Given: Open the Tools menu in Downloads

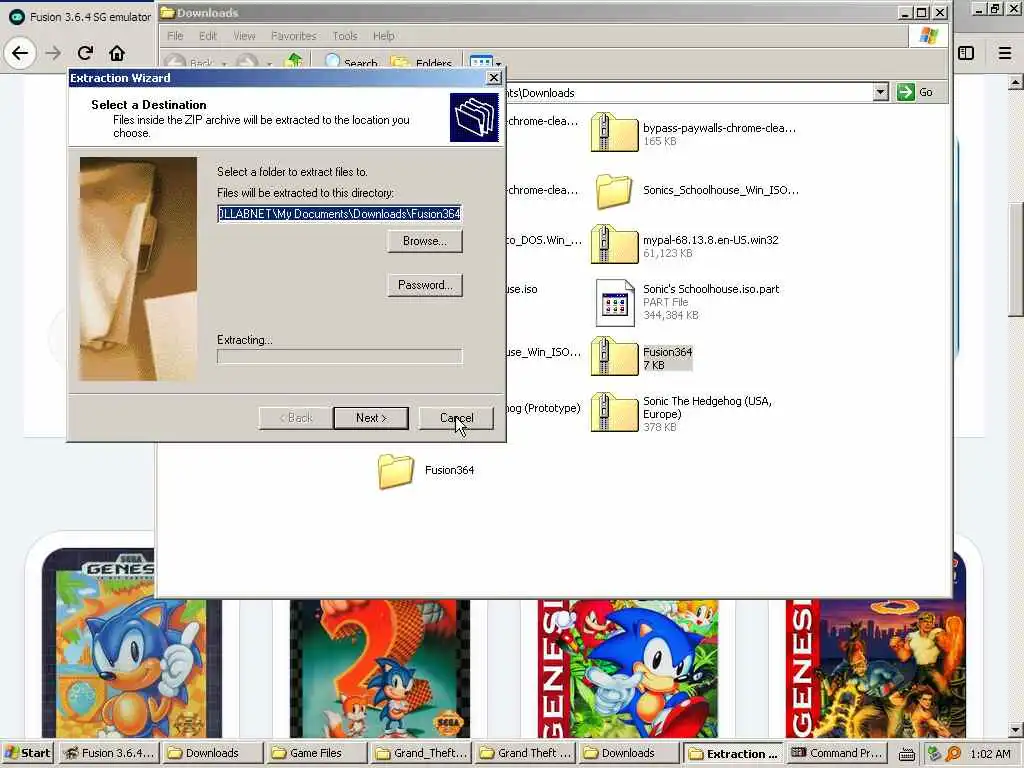Looking at the screenshot, I should coord(345,36).
